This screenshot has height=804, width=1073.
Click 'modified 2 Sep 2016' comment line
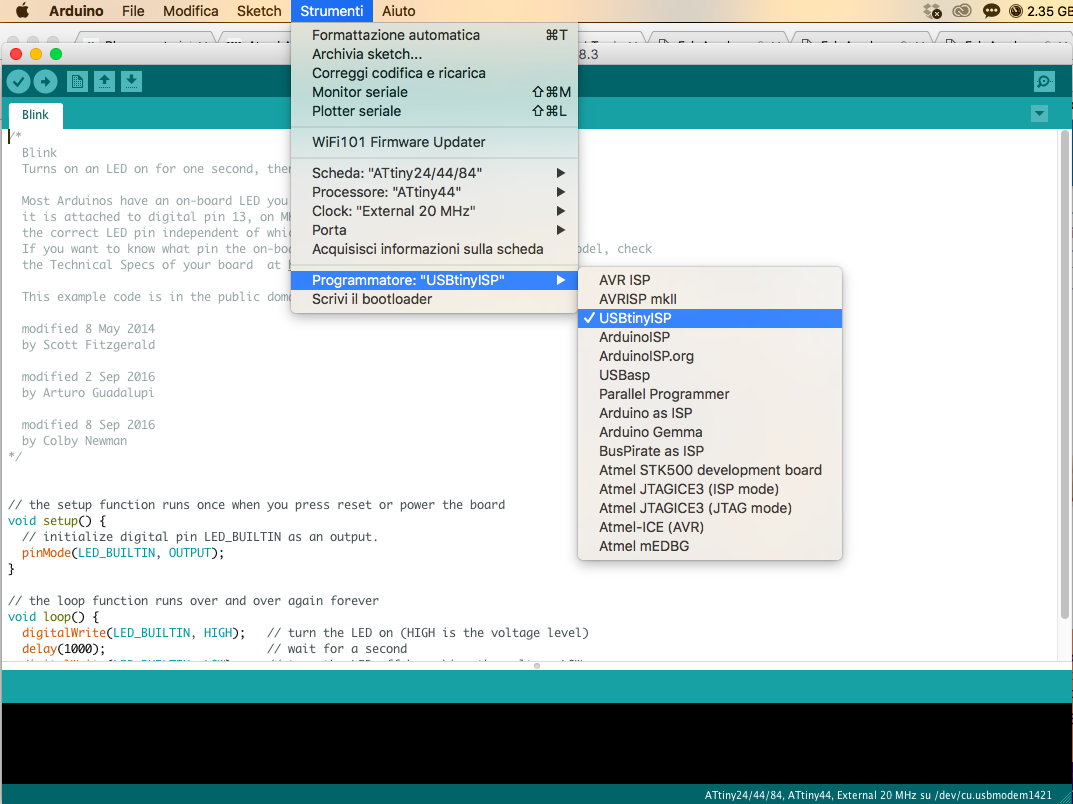point(88,377)
